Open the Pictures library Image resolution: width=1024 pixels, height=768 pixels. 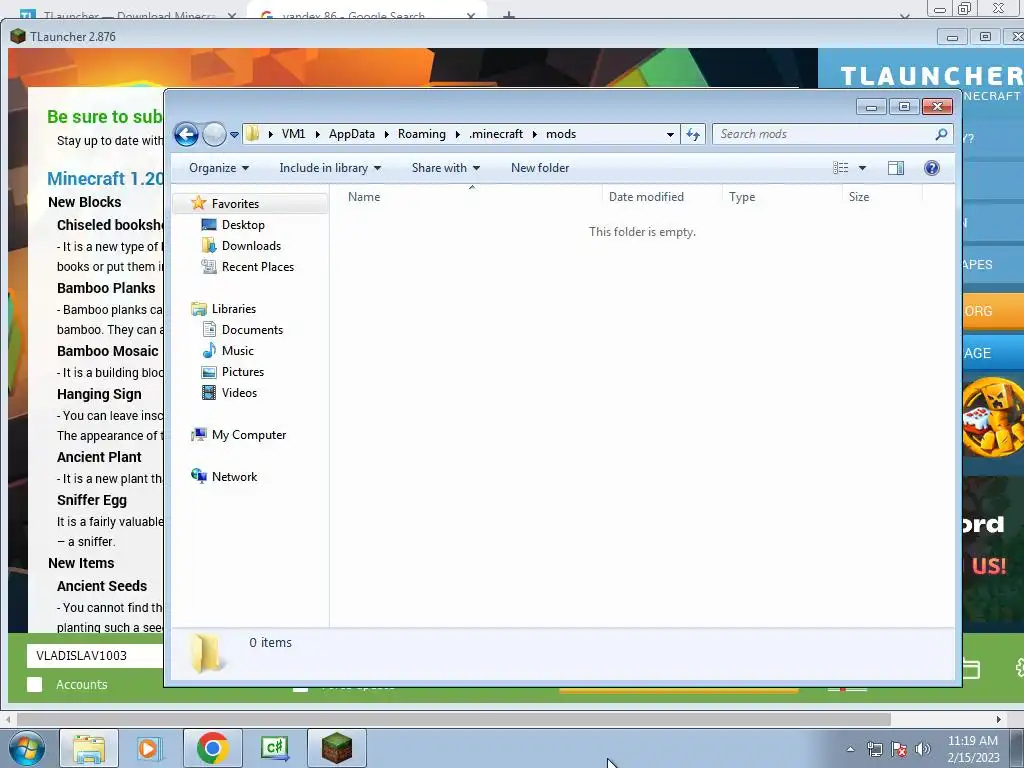pos(243,372)
